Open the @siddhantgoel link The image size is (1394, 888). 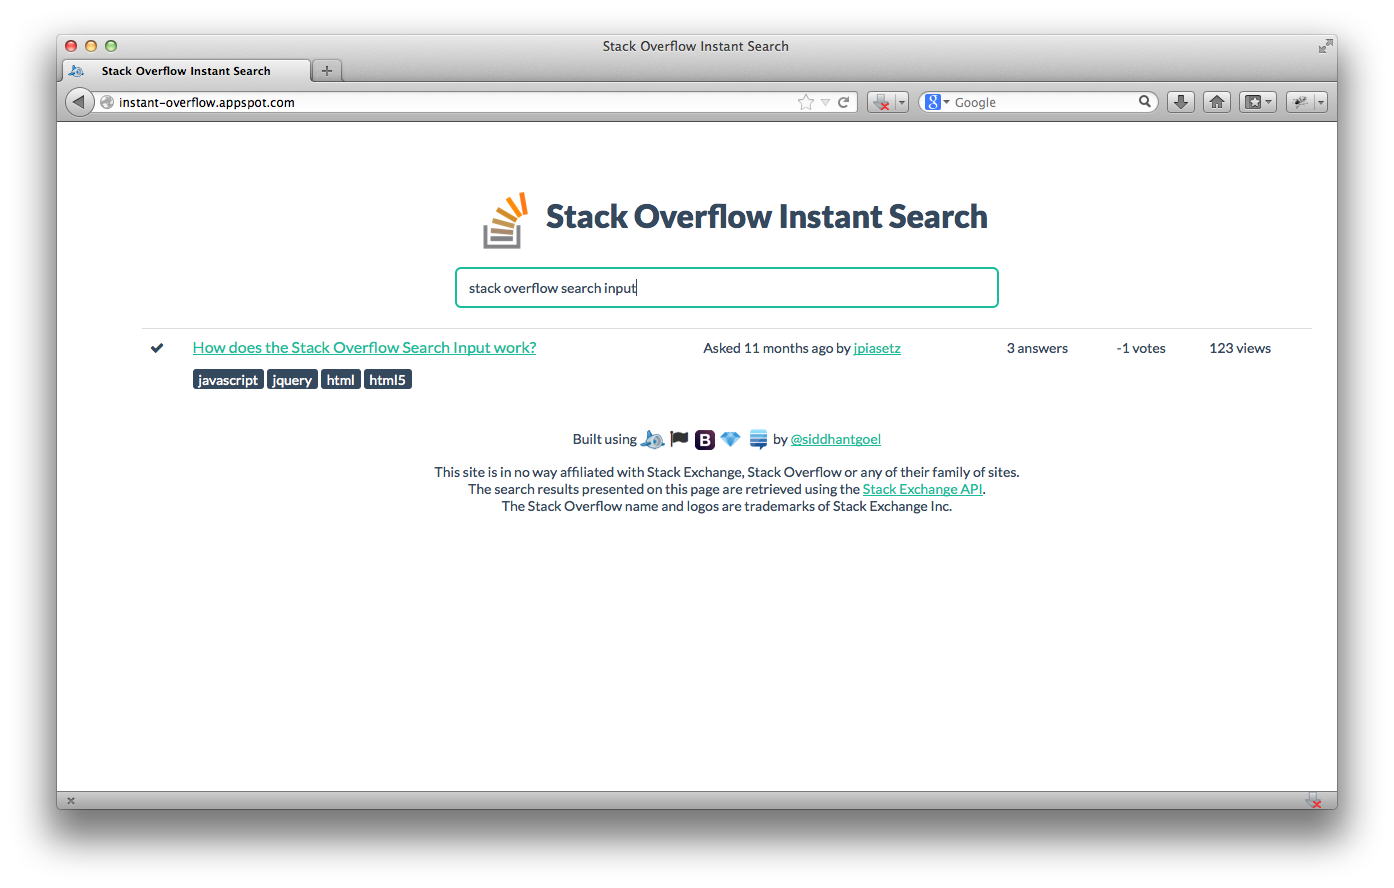pyautogui.click(x=835, y=439)
